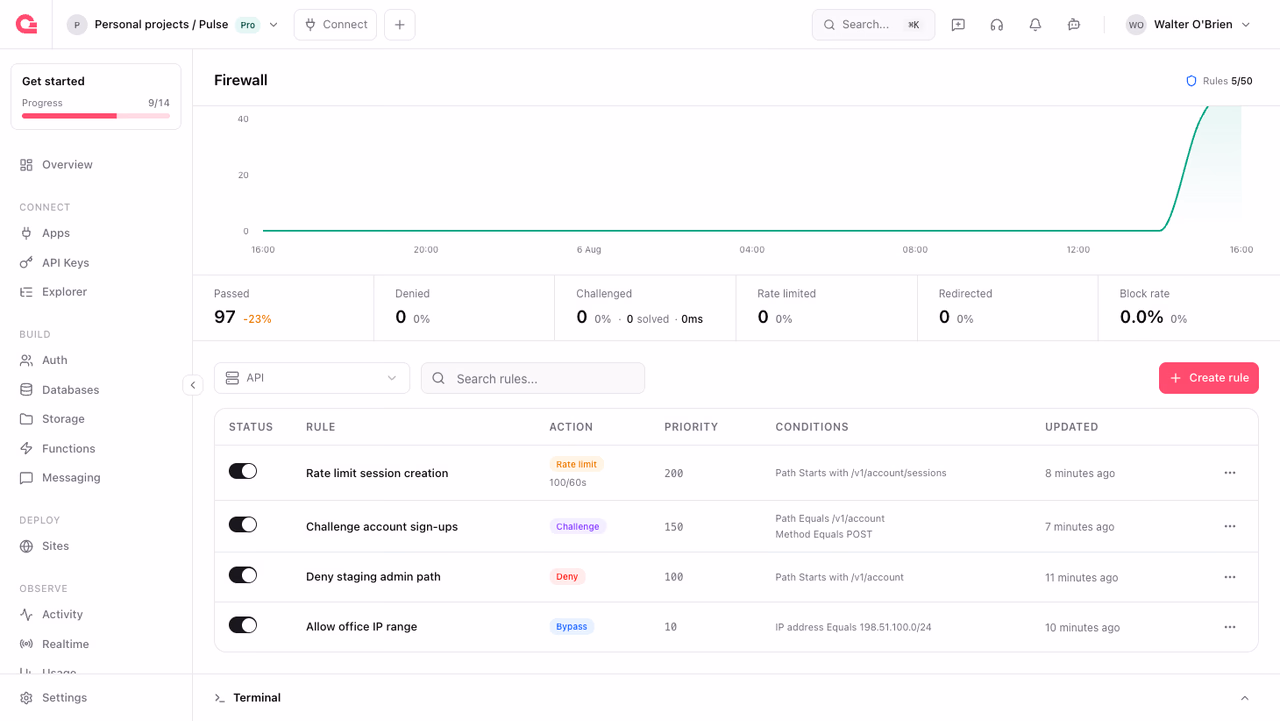
Task: Click the API Keys key icon
Action: (26, 263)
